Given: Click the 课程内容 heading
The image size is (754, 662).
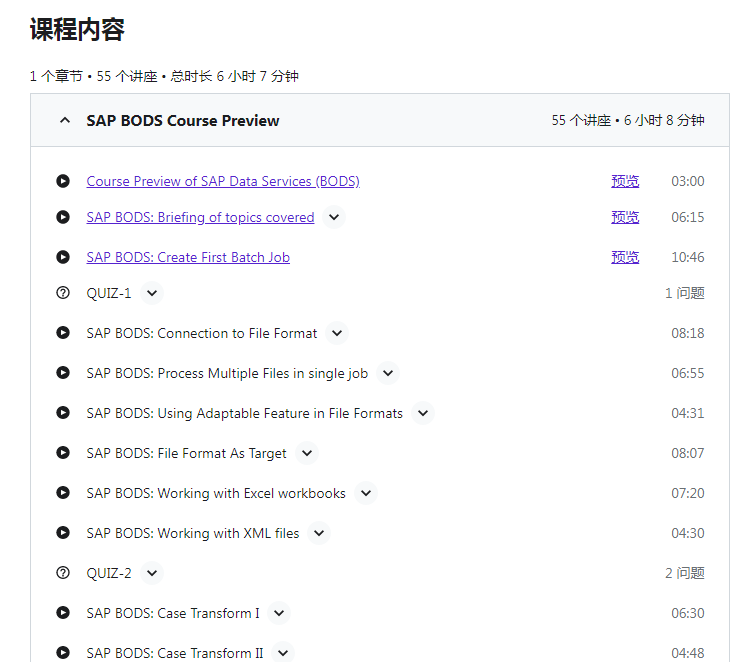Looking at the screenshot, I should pos(77,29).
